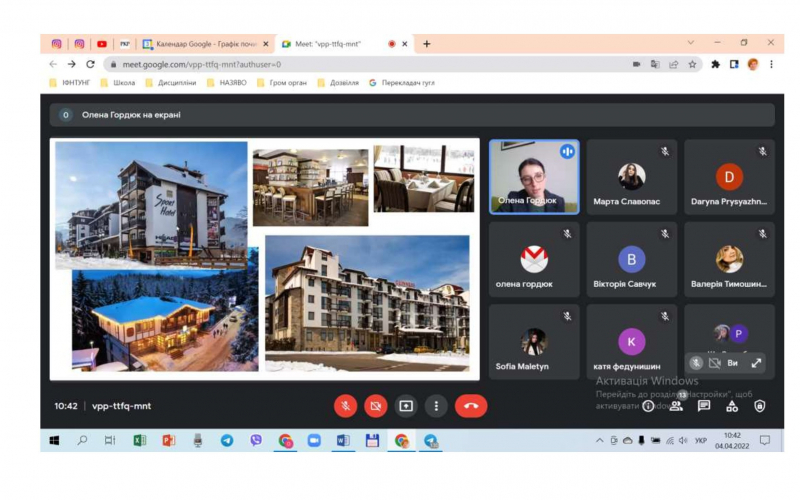Open the host controls lock icon
800x500 pixels.
[760, 406]
